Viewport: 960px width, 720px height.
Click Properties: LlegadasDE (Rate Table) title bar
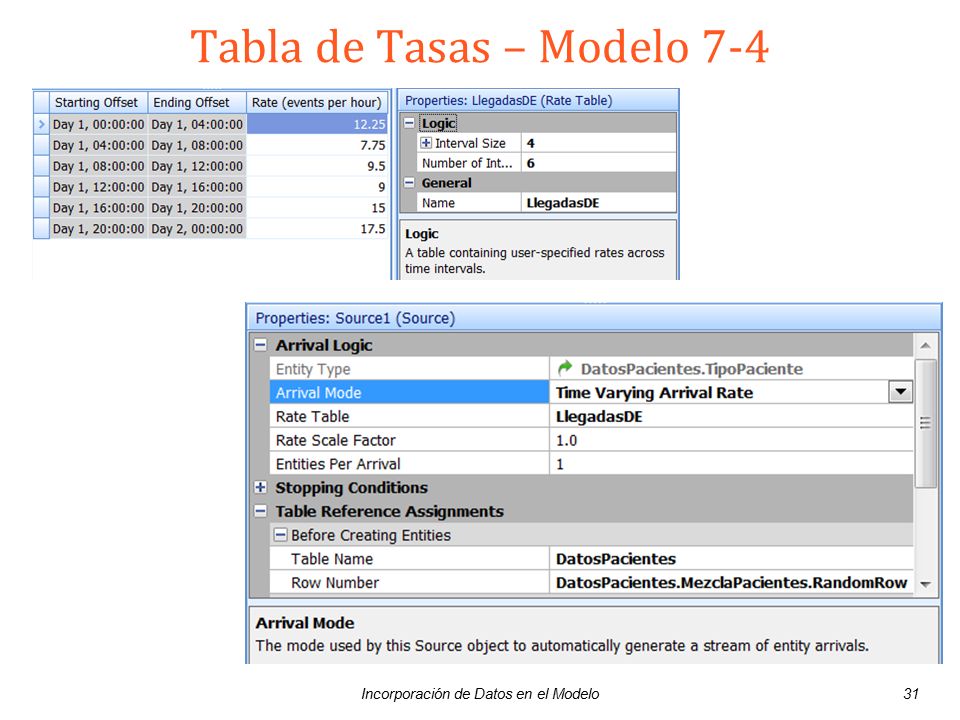tap(538, 100)
